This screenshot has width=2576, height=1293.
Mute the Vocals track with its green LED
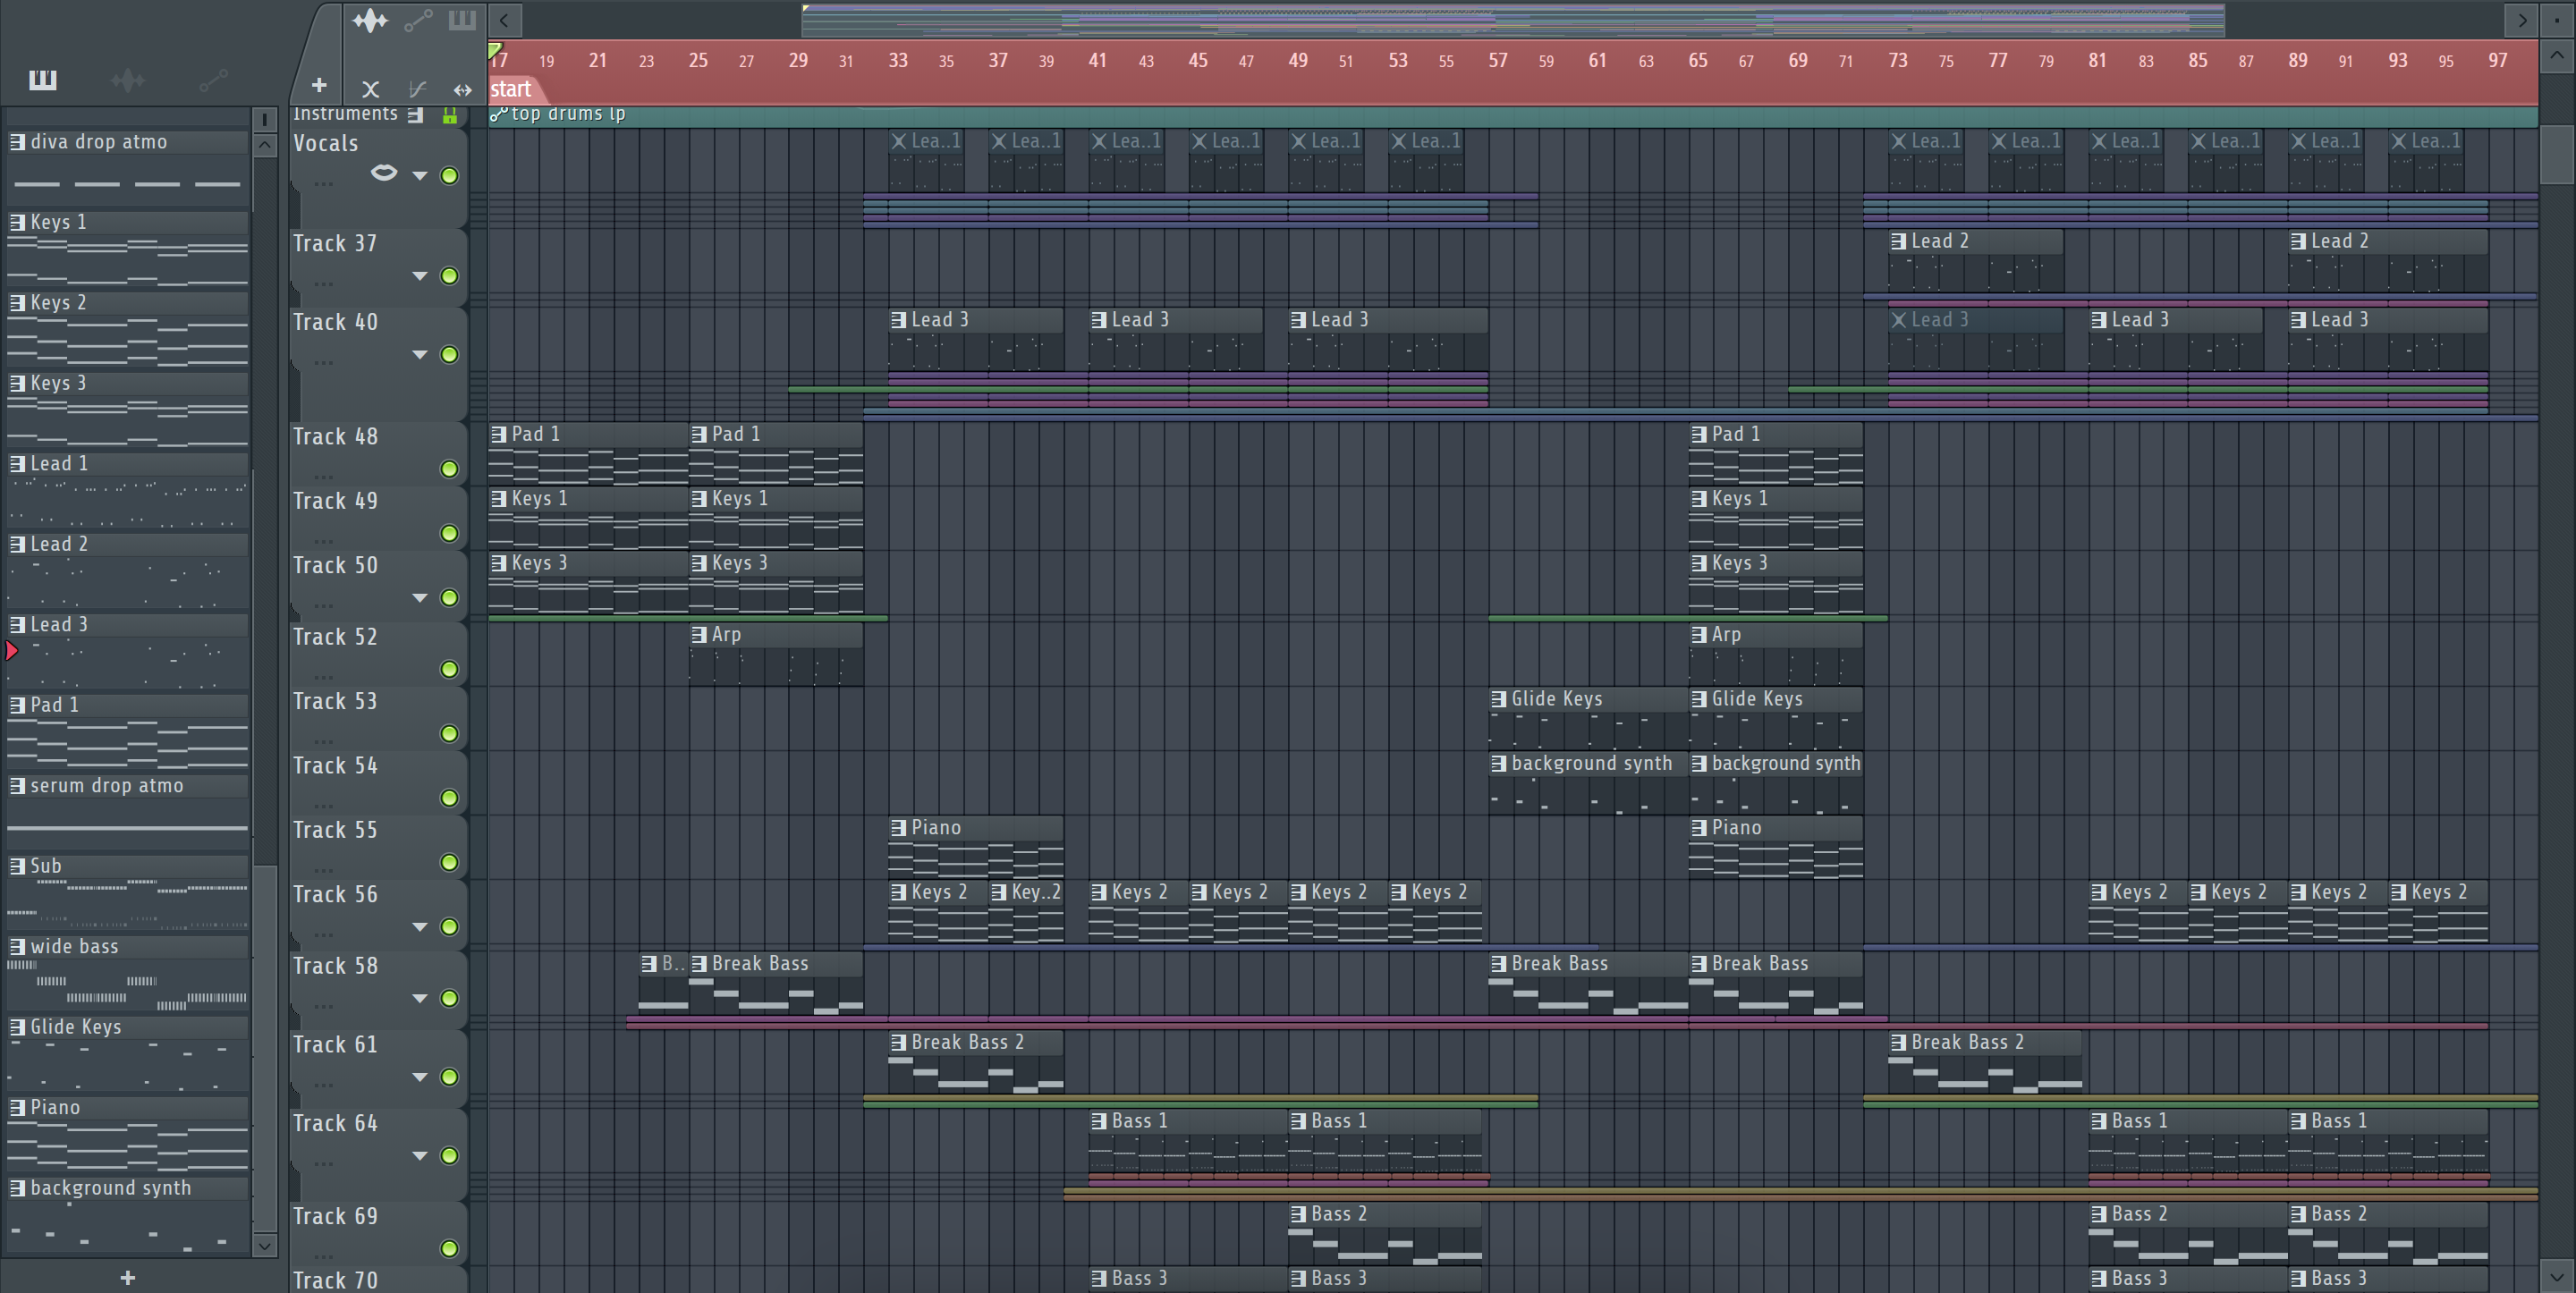pos(449,175)
